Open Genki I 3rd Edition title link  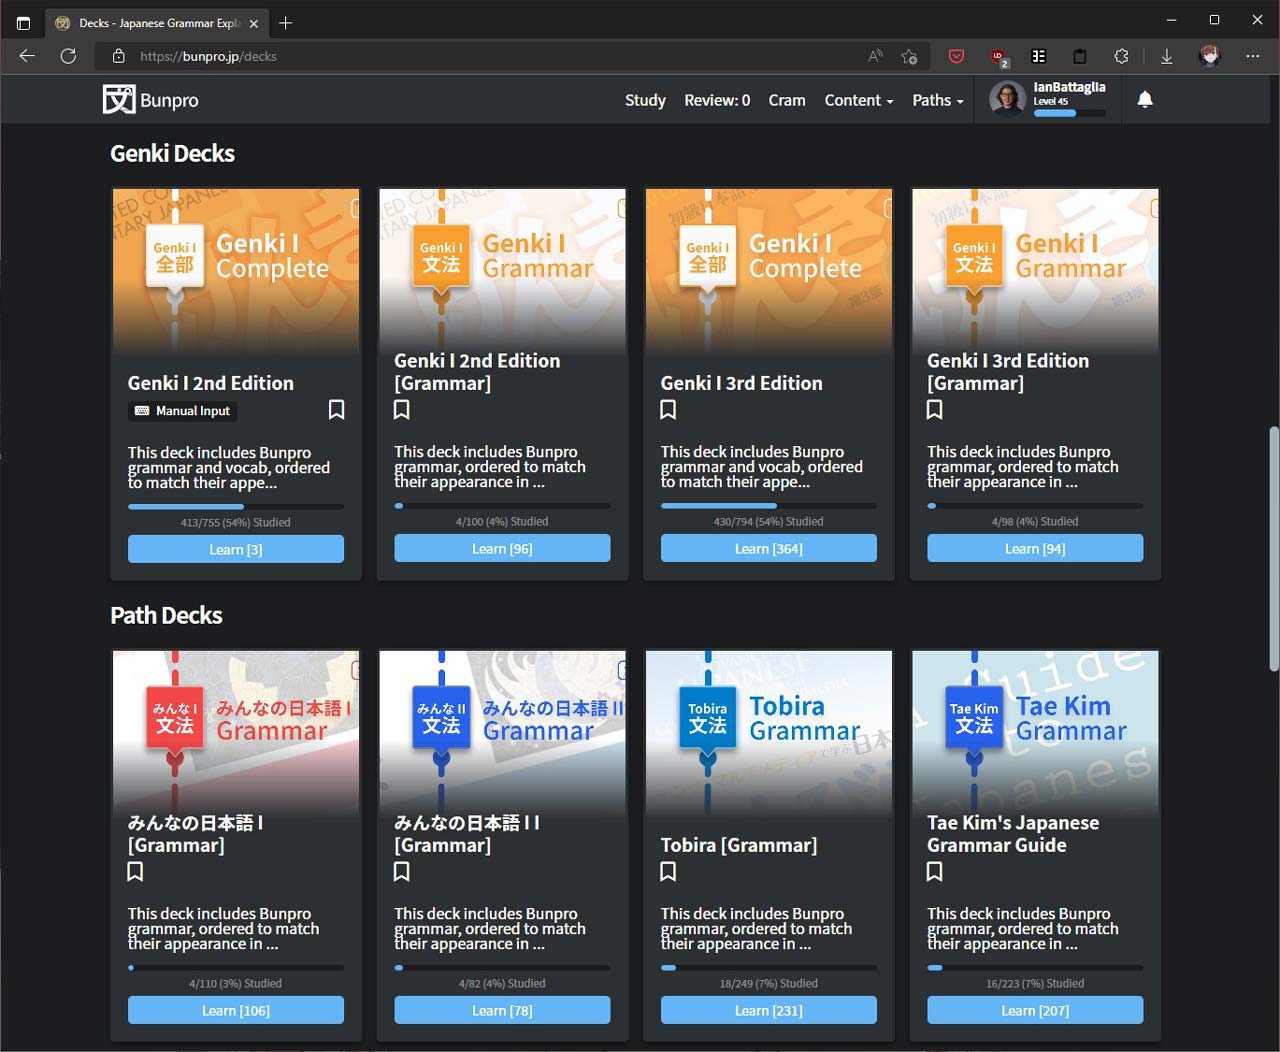(x=741, y=383)
